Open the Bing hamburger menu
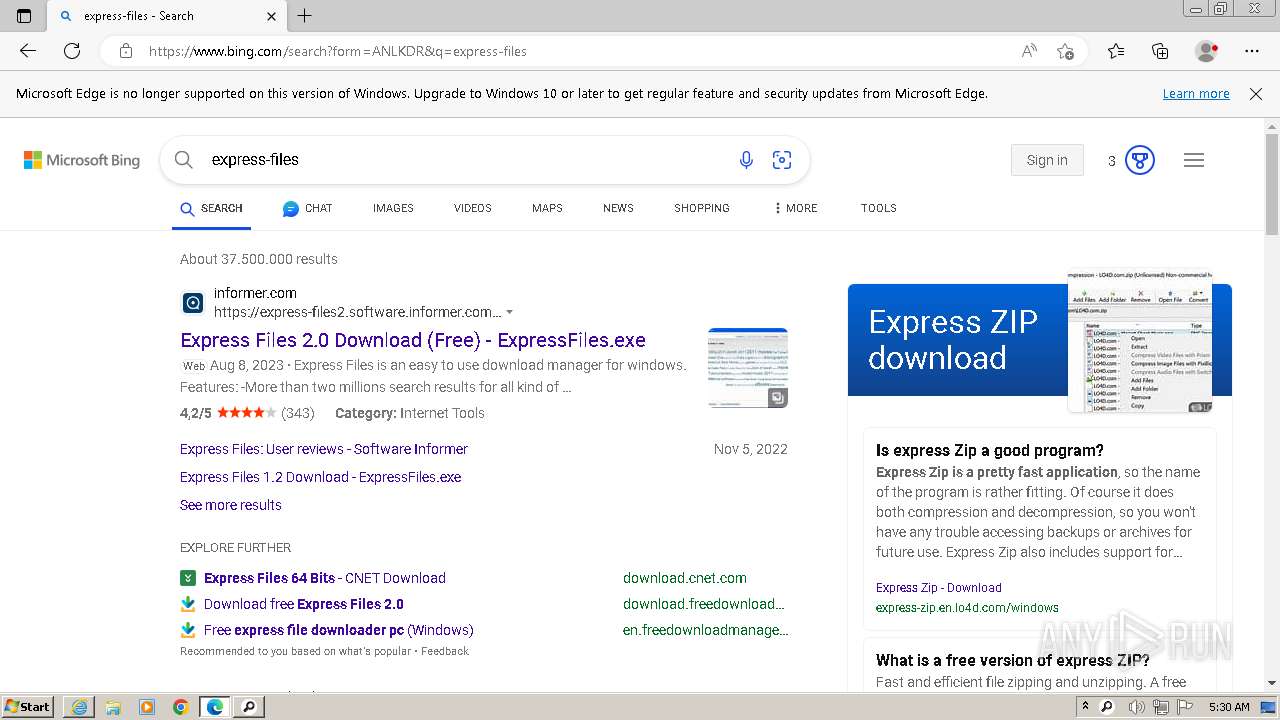 point(1194,160)
